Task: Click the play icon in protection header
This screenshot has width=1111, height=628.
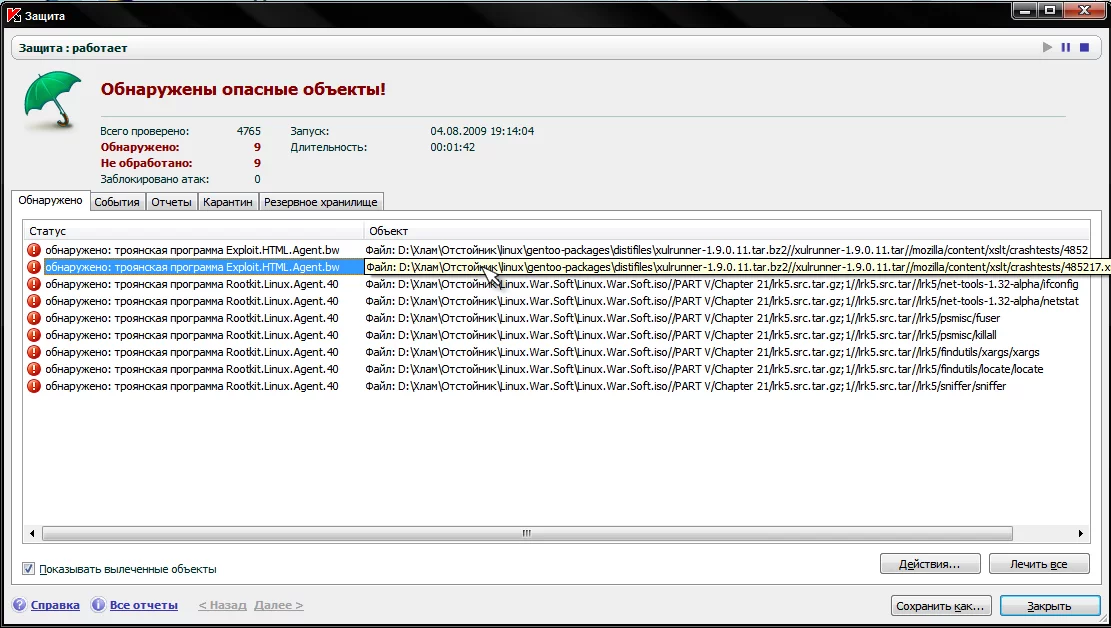Action: pos(1047,47)
